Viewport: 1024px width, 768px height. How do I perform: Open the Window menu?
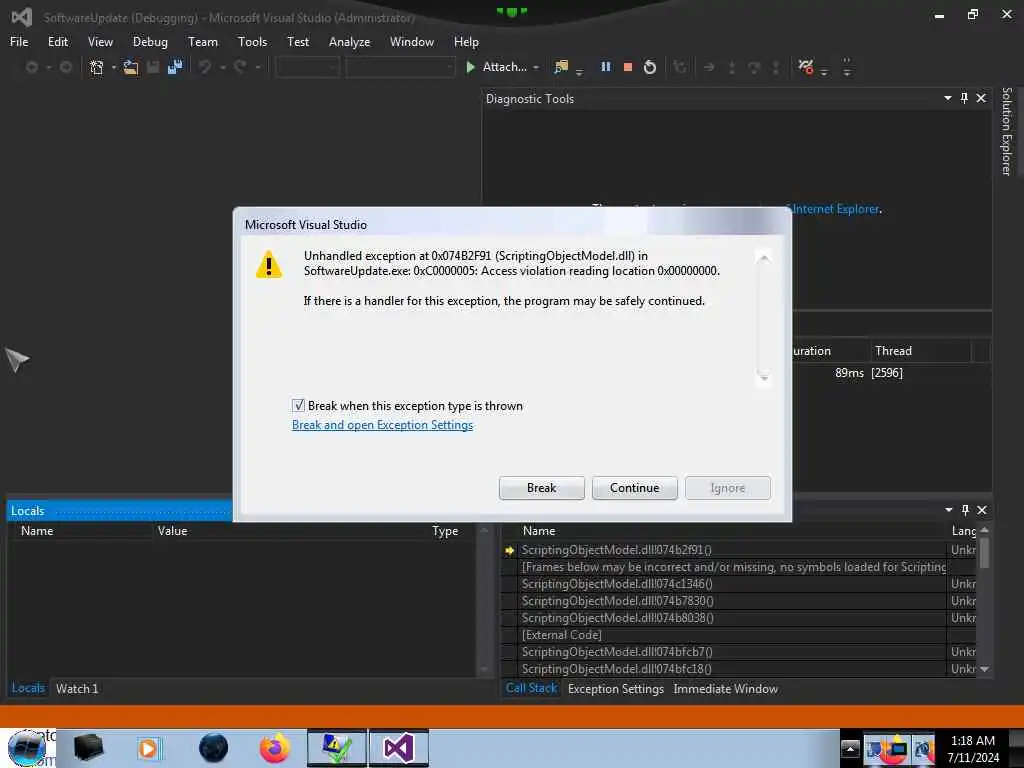point(411,42)
